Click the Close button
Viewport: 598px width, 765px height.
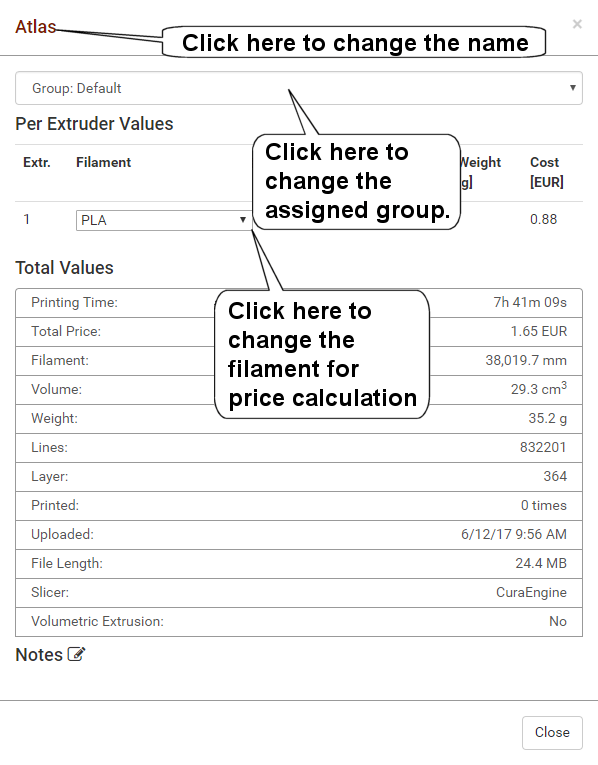click(x=552, y=732)
